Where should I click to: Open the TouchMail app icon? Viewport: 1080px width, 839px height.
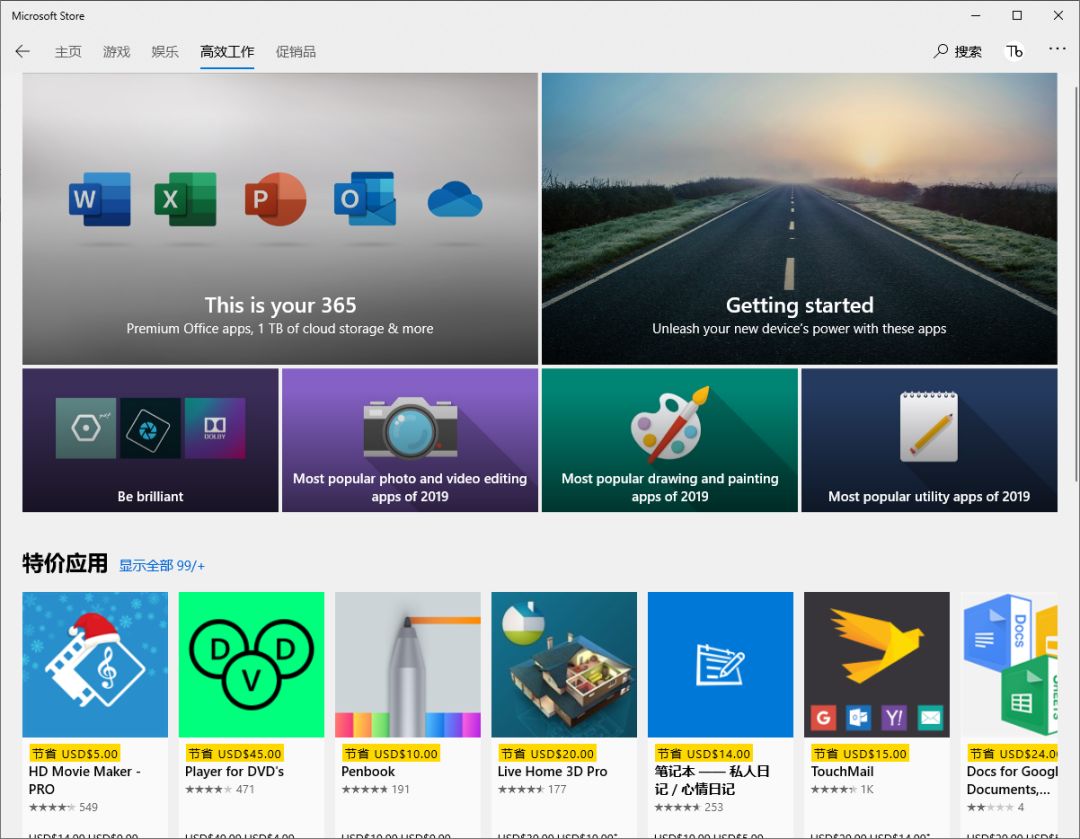877,665
